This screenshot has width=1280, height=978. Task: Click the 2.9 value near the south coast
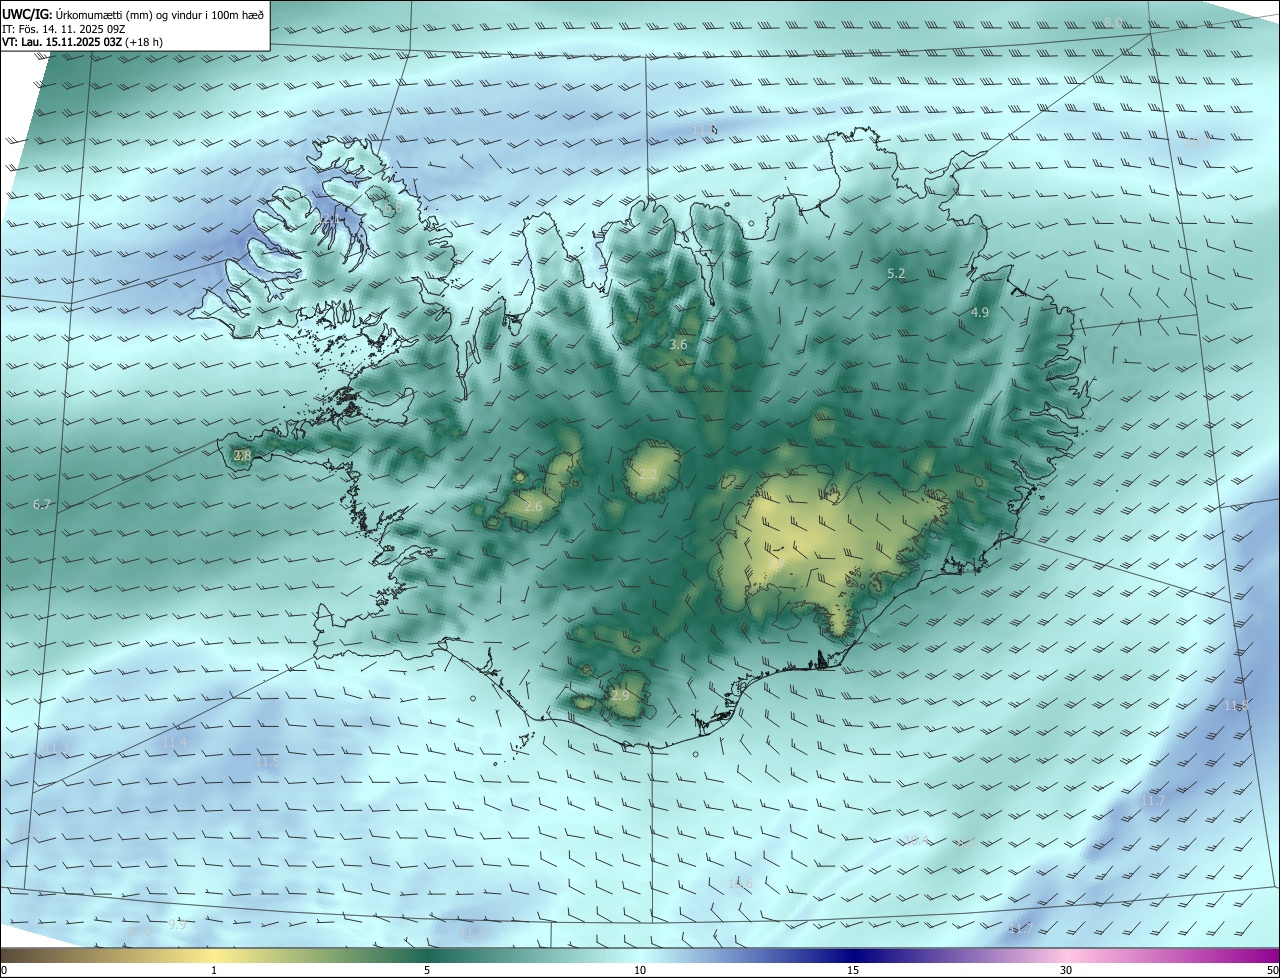(620, 696)
